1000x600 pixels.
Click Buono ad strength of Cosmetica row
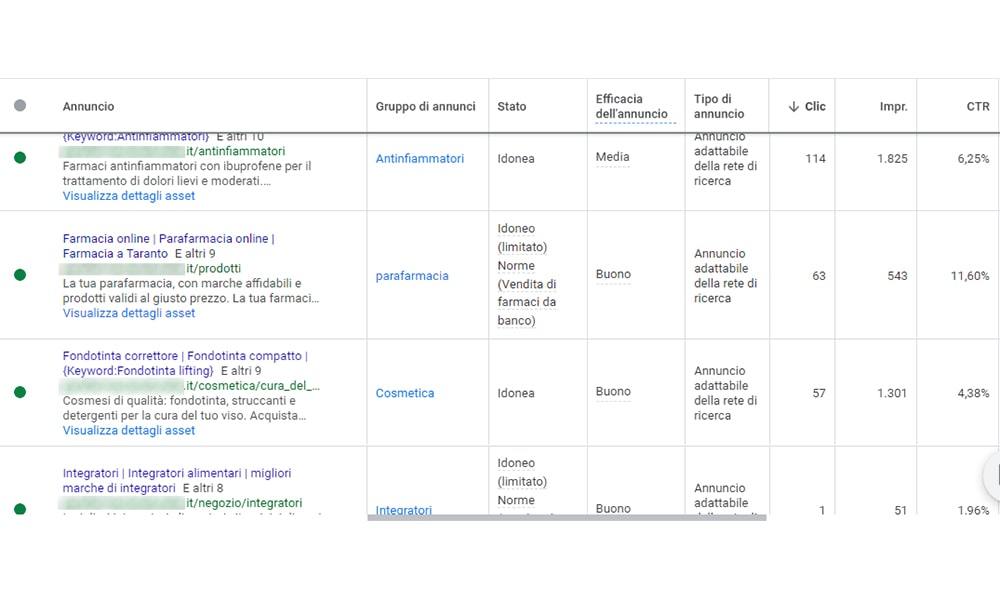click(613, 391)
